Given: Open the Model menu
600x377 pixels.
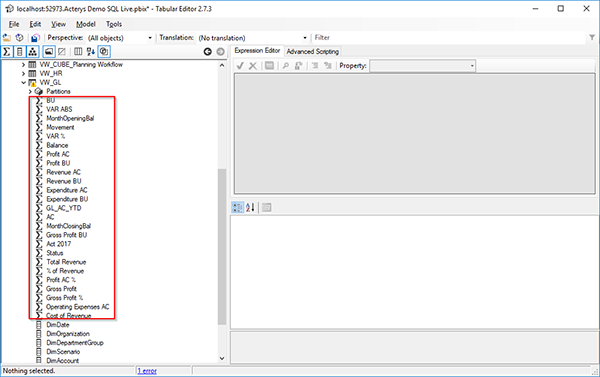Looking at the screenshot, I should tap(86, 24).
